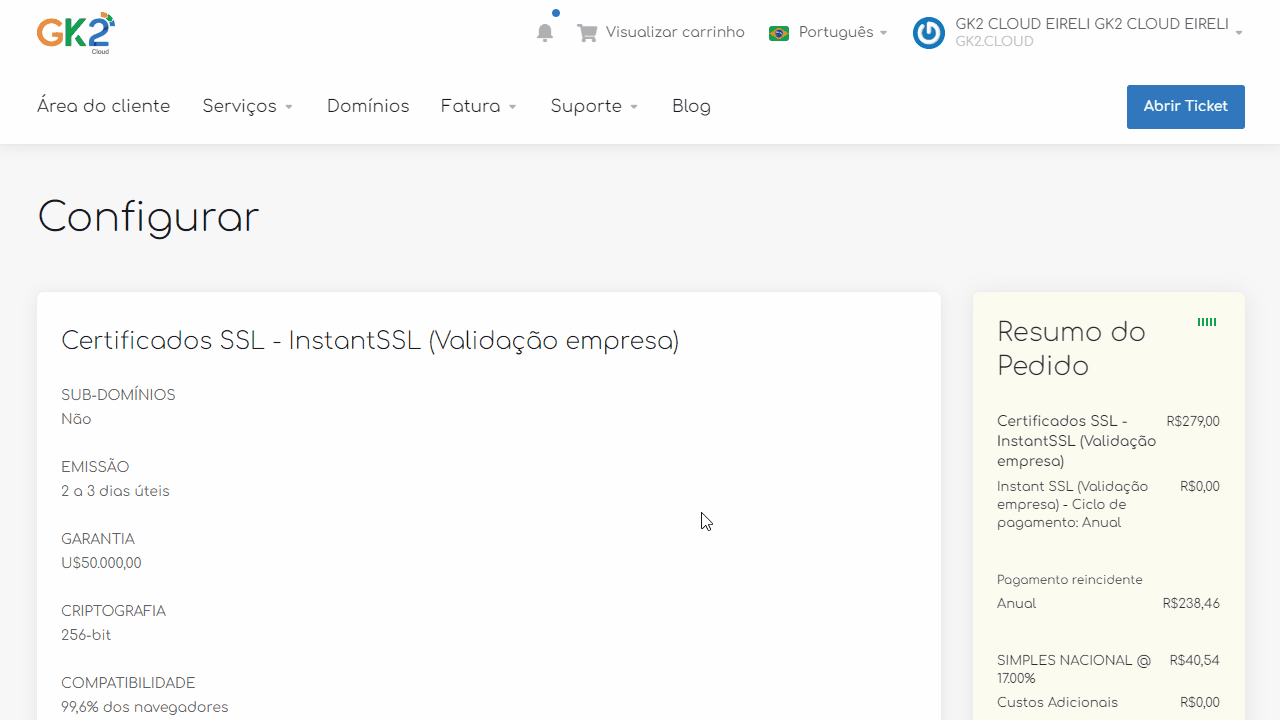Open the notifications bell

tap(545, 32)
